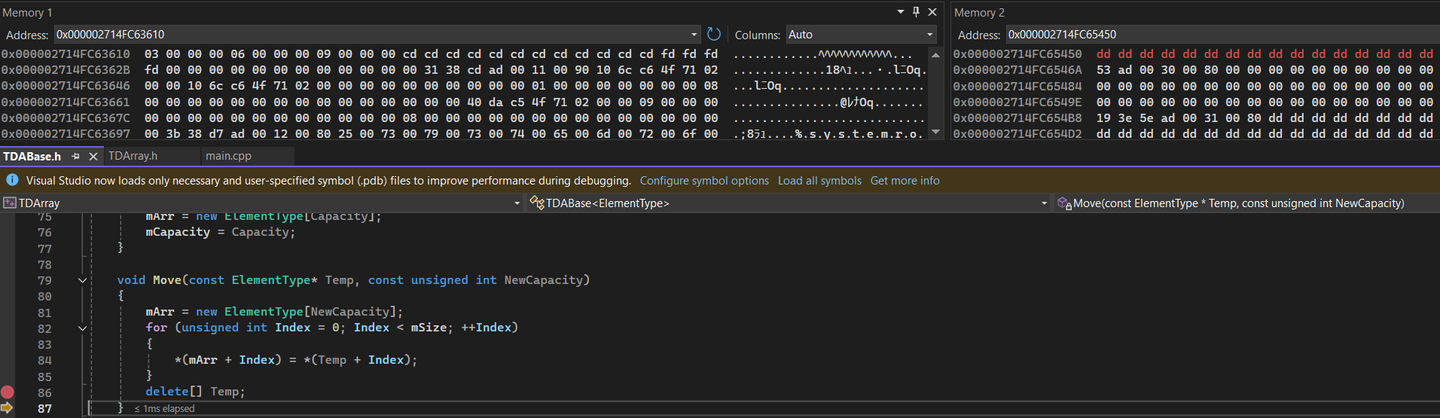Collapse the for loop at line 82
Viewport: 1440px width, 418px height.
pos(83,327)
